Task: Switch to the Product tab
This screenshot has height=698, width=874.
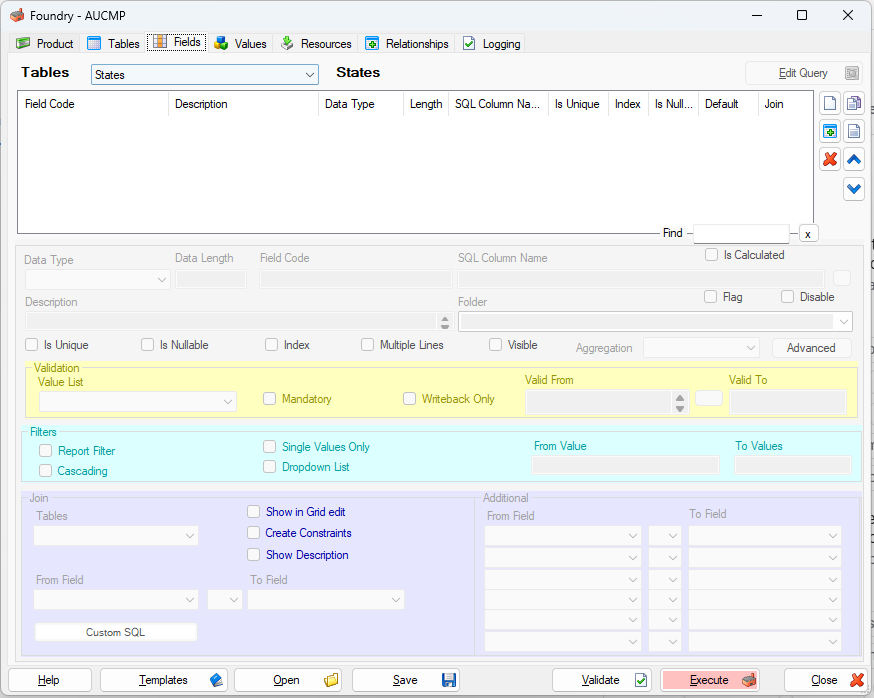Action: [x=45, y=43]
